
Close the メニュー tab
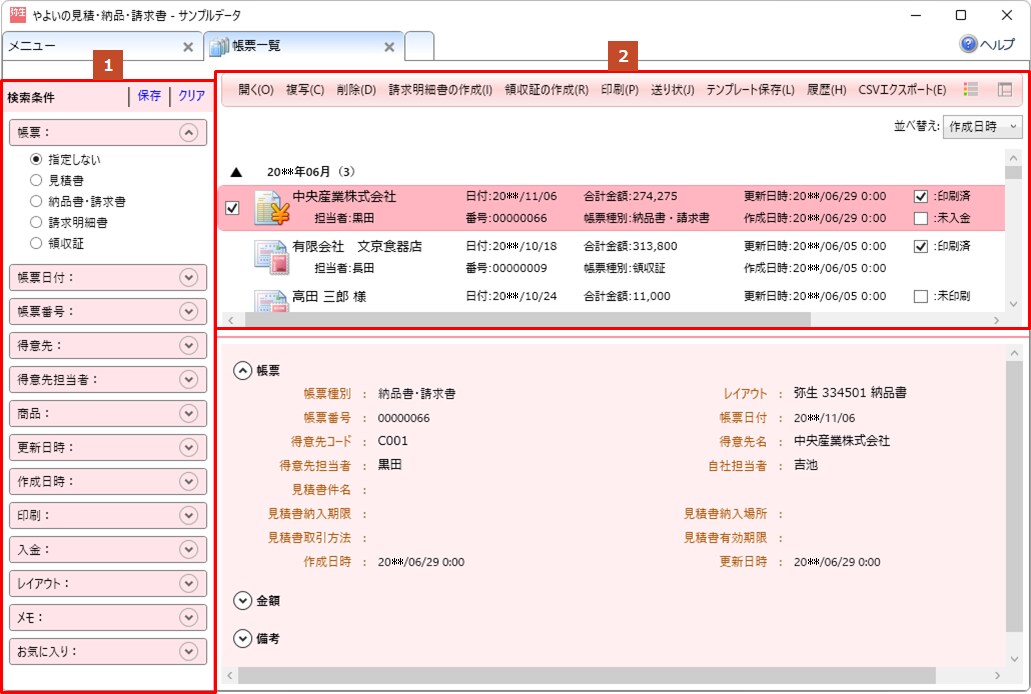pyautogui.click(x=188, y=47)
